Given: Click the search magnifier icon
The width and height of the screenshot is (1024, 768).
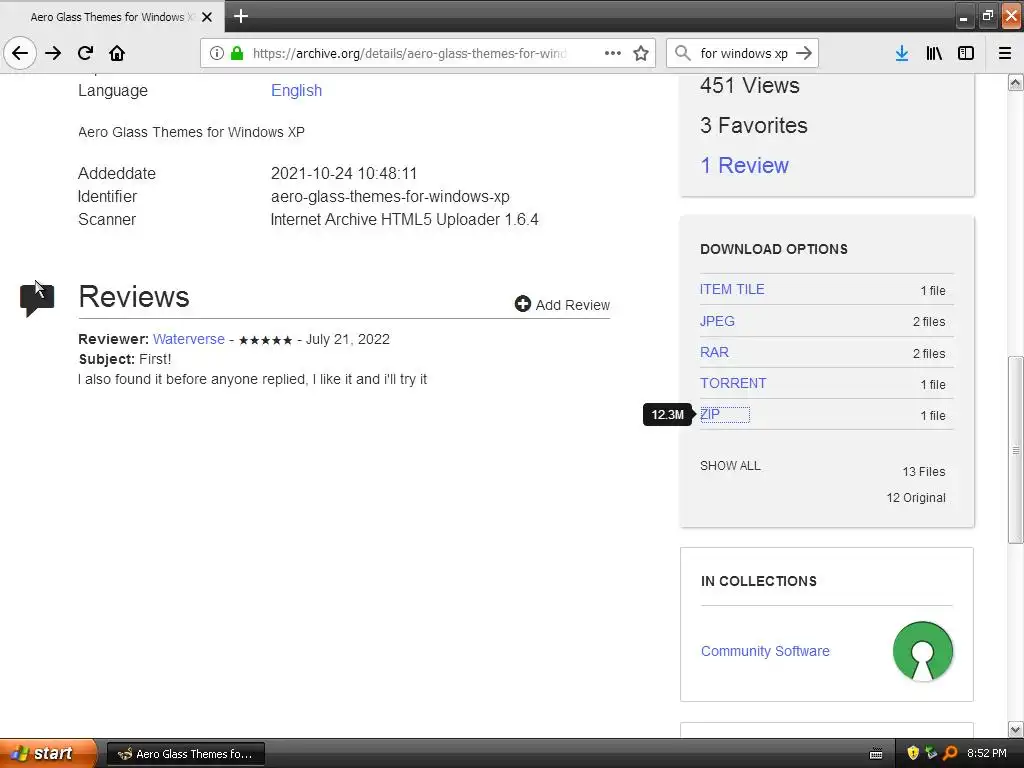Looking at the screenshot, I should [x=682, y=53].
